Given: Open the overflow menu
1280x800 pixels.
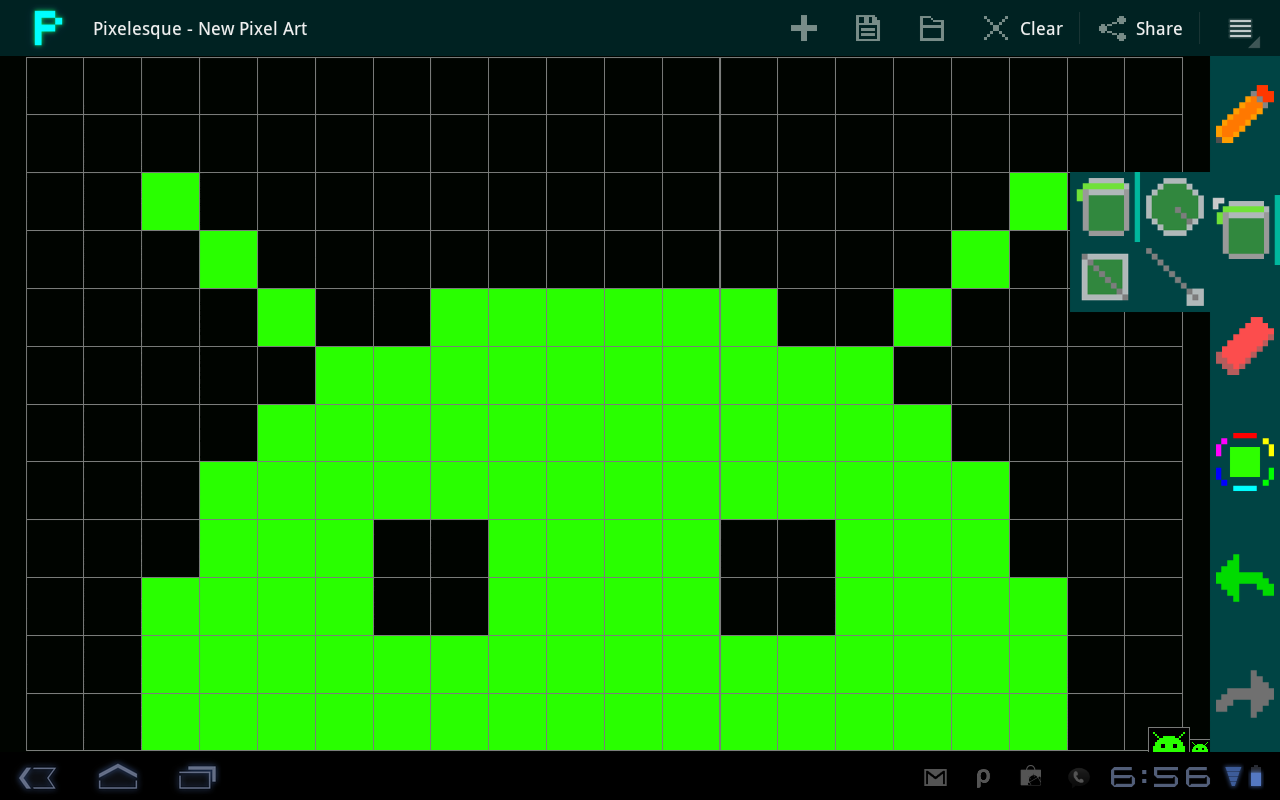Looking at the screenshot, I should click(1241, 28).
